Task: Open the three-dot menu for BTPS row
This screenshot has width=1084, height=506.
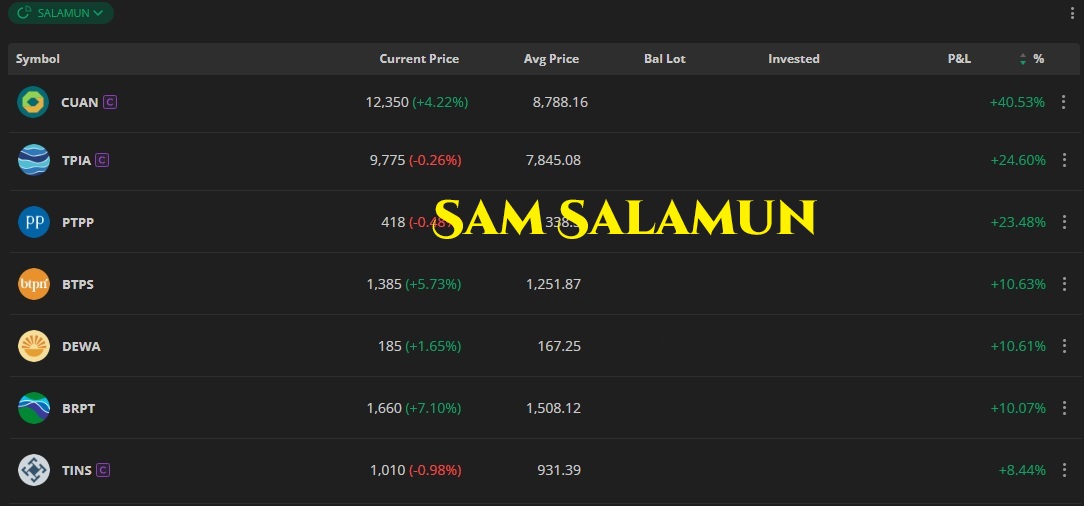Action: pyautogui.click(x=1064, y=284)
